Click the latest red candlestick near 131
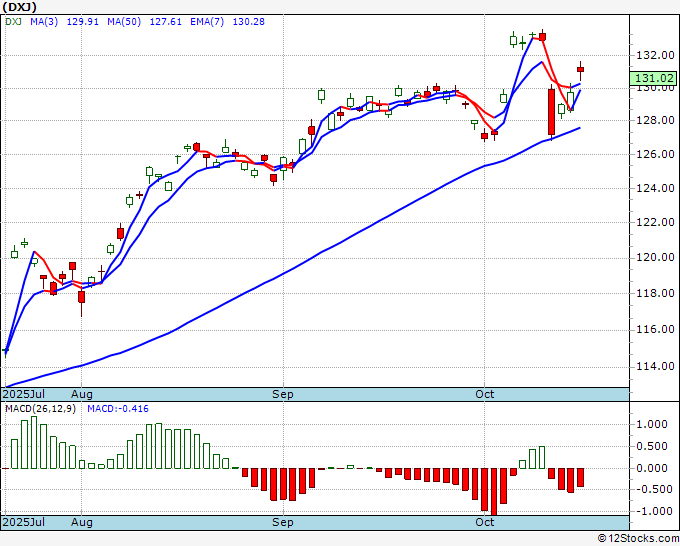The height and width of the screenshot is (546, 680). tap(580, 69)
